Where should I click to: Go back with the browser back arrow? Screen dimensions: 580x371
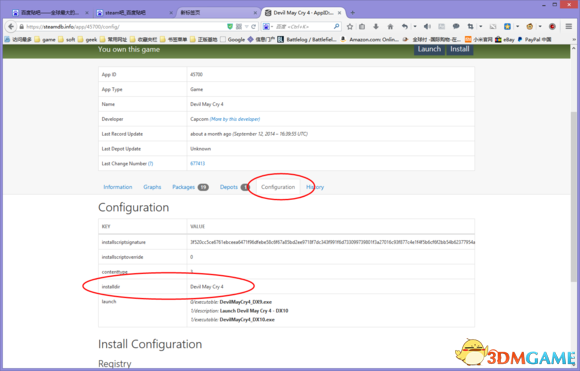(11, 27)
